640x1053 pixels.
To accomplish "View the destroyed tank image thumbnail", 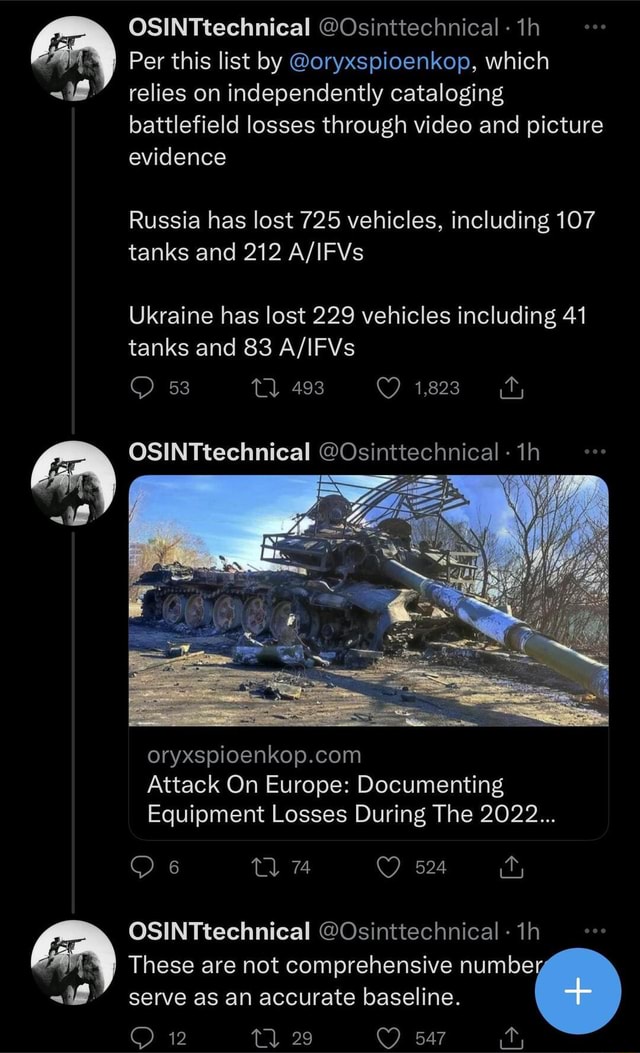I will (369, 600).
